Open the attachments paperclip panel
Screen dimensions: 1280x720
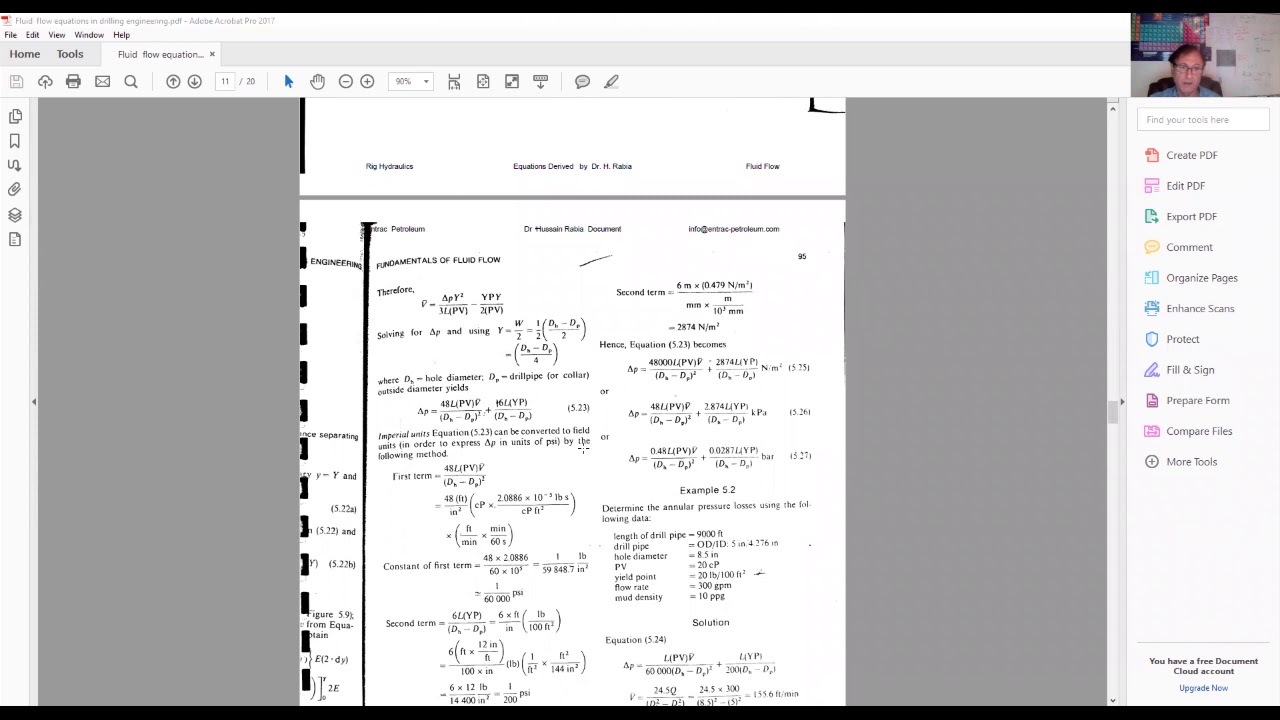tap(15, 189)
